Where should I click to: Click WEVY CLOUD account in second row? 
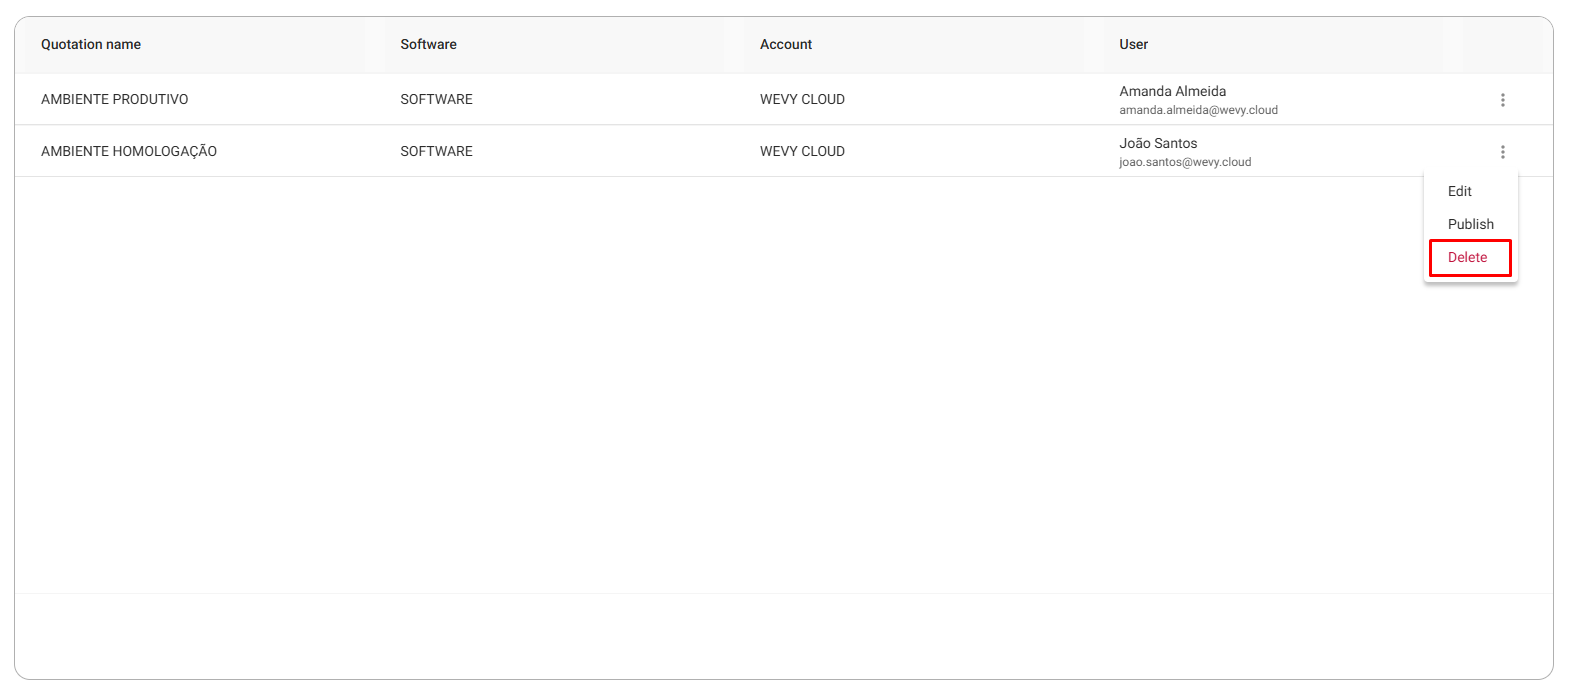[802, 151]
